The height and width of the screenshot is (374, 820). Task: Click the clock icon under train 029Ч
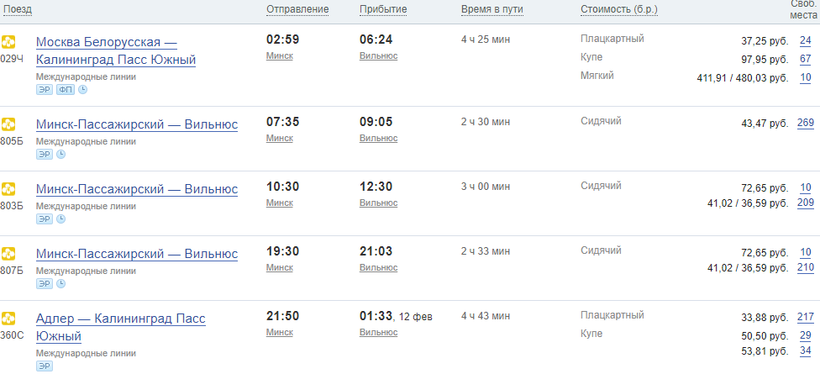coord(83,89)
